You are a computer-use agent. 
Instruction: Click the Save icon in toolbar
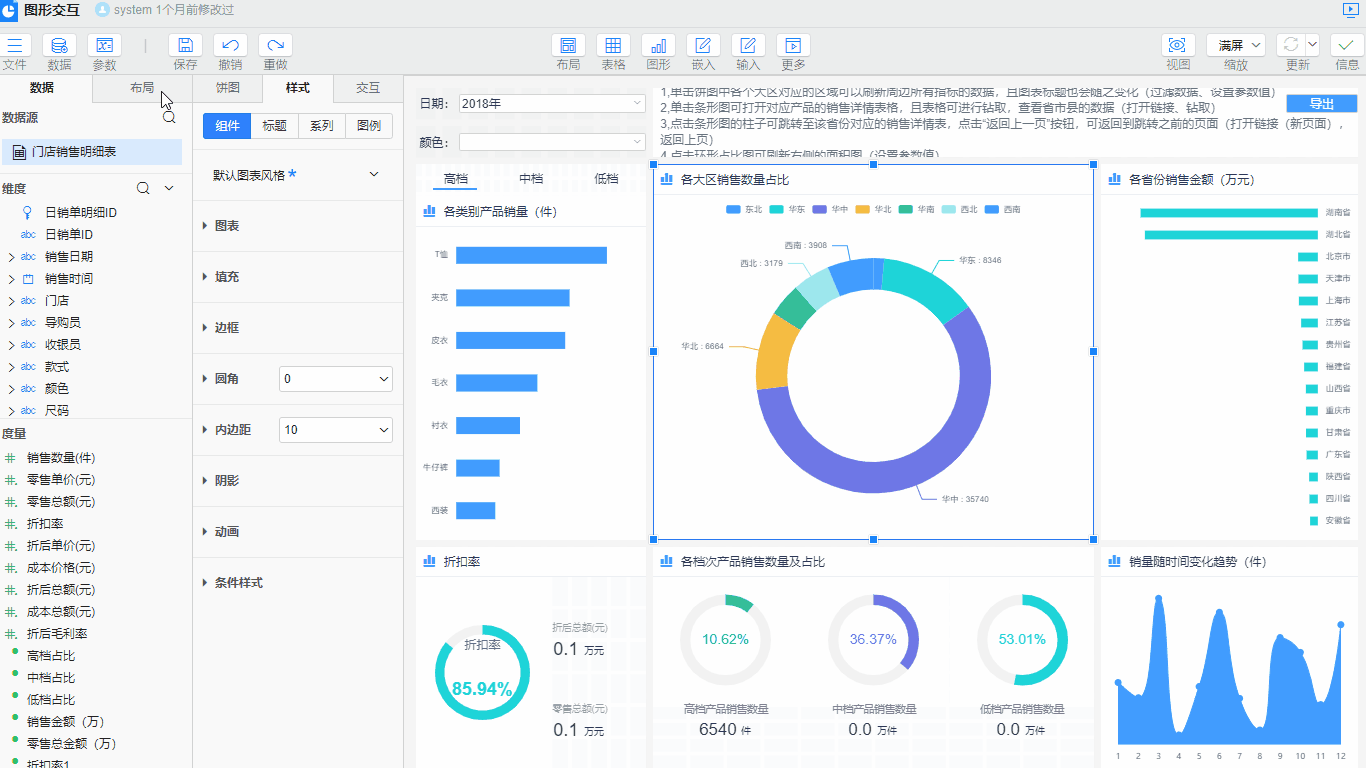pos(185,46)
